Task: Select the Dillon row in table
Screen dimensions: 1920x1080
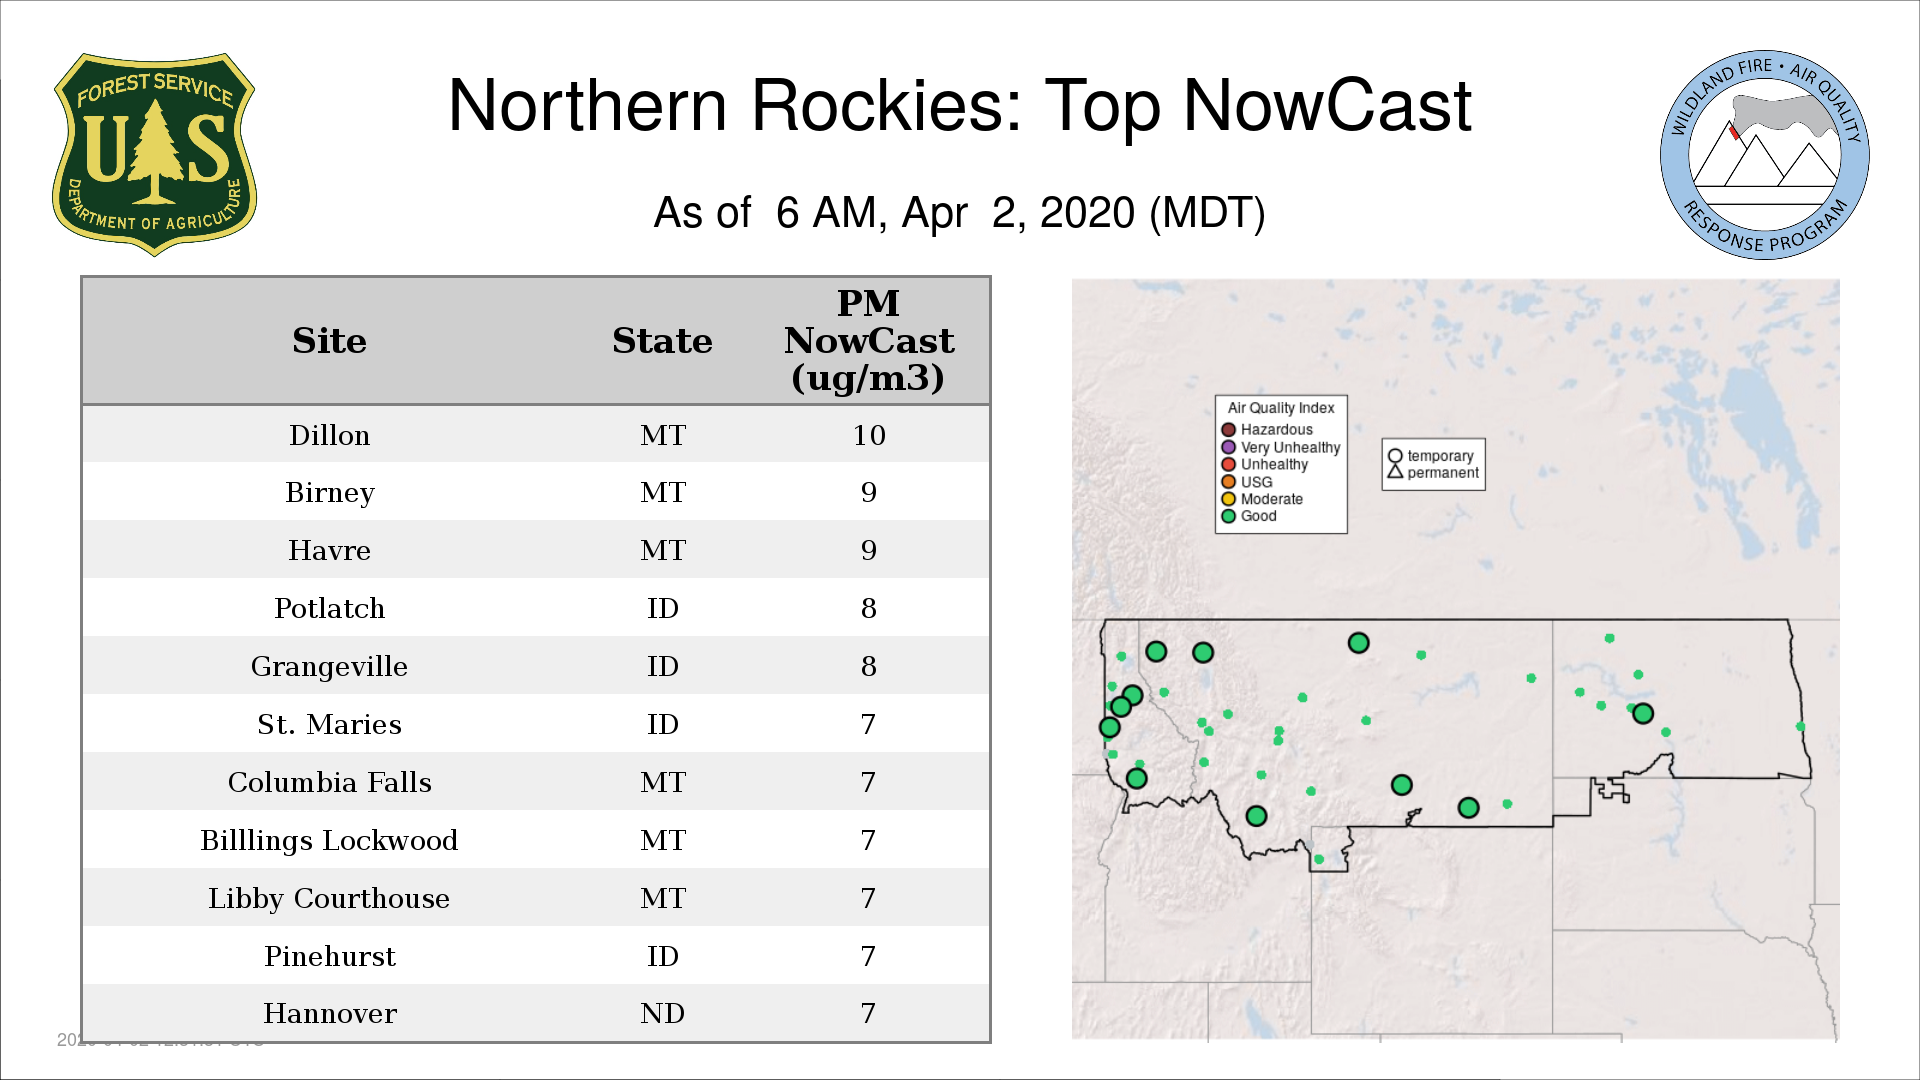Action: (535, 435)
